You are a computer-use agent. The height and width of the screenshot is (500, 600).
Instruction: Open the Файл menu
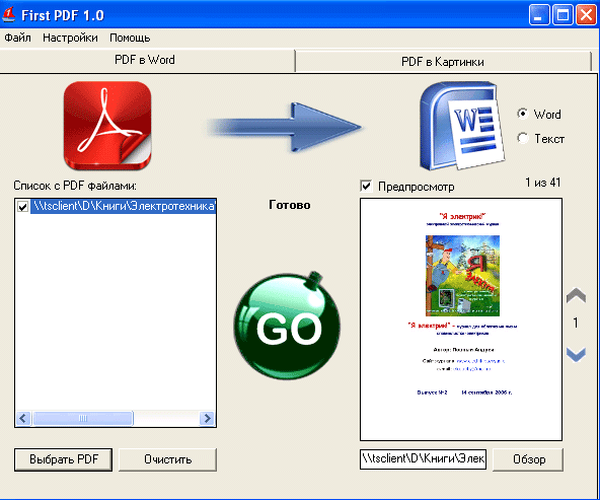[17, 38]
